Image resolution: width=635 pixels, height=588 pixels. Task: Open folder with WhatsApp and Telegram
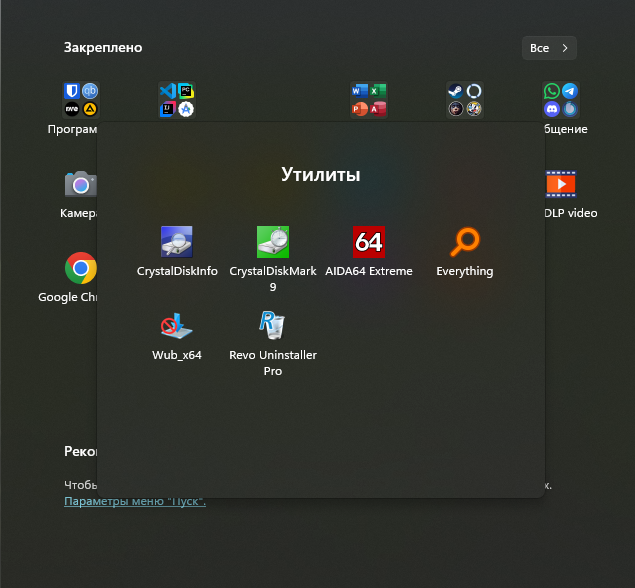pyautogui.click(x=561, y=100)
